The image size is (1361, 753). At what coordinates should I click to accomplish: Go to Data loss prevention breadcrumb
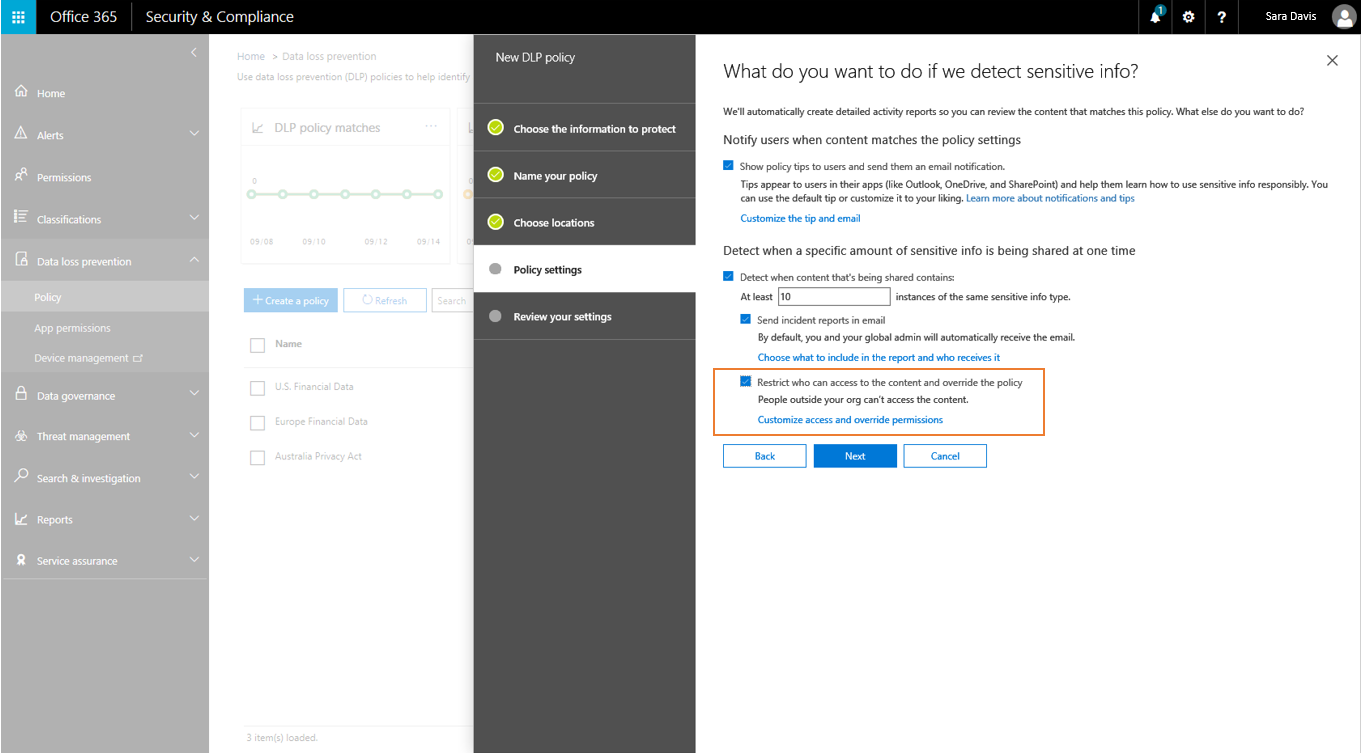[328, 55]
